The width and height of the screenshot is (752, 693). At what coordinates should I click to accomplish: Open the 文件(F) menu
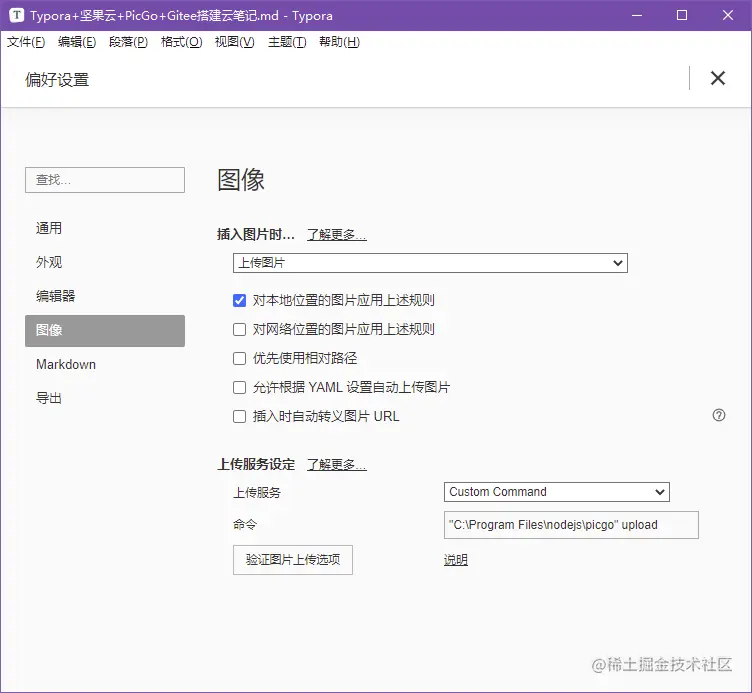click(26, 42)
